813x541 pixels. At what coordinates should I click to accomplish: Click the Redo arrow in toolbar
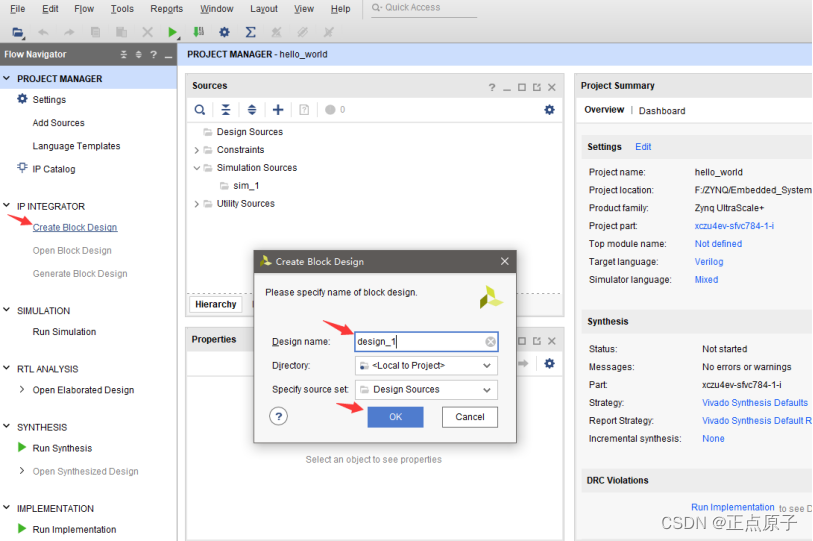click(x=69, y=32)
